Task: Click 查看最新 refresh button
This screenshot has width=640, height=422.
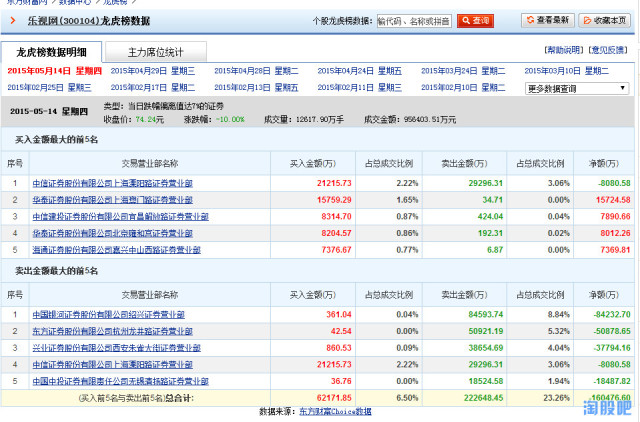Action: tap(548, 20)
